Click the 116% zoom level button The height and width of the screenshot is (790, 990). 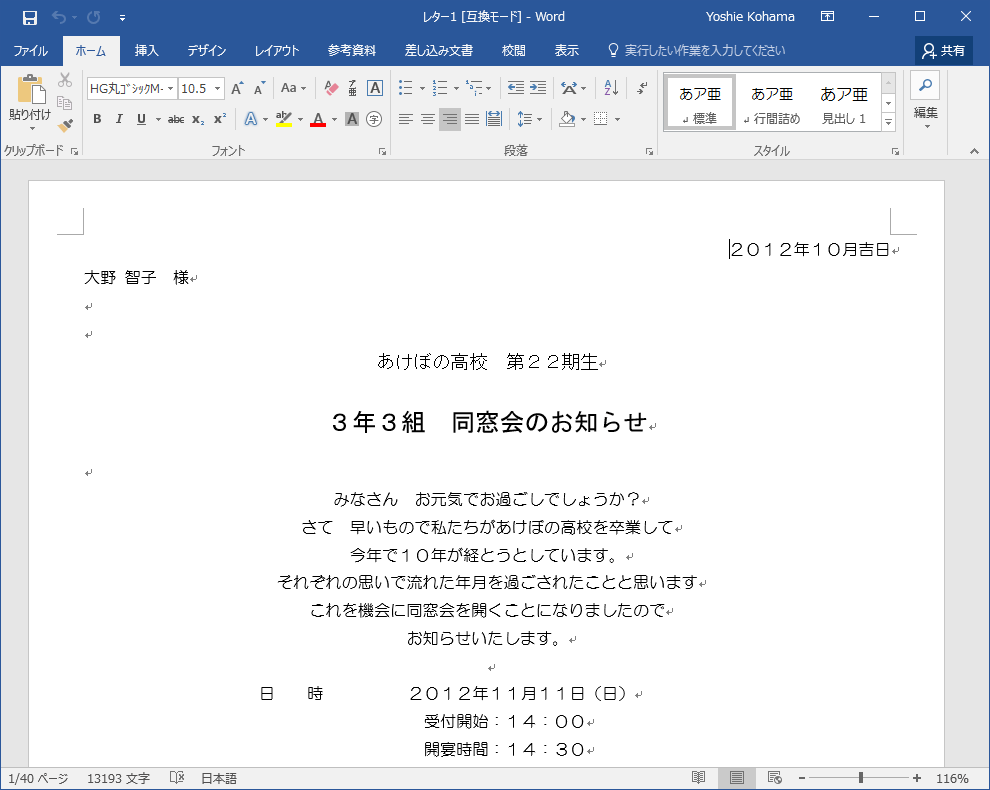click(952, 778)
